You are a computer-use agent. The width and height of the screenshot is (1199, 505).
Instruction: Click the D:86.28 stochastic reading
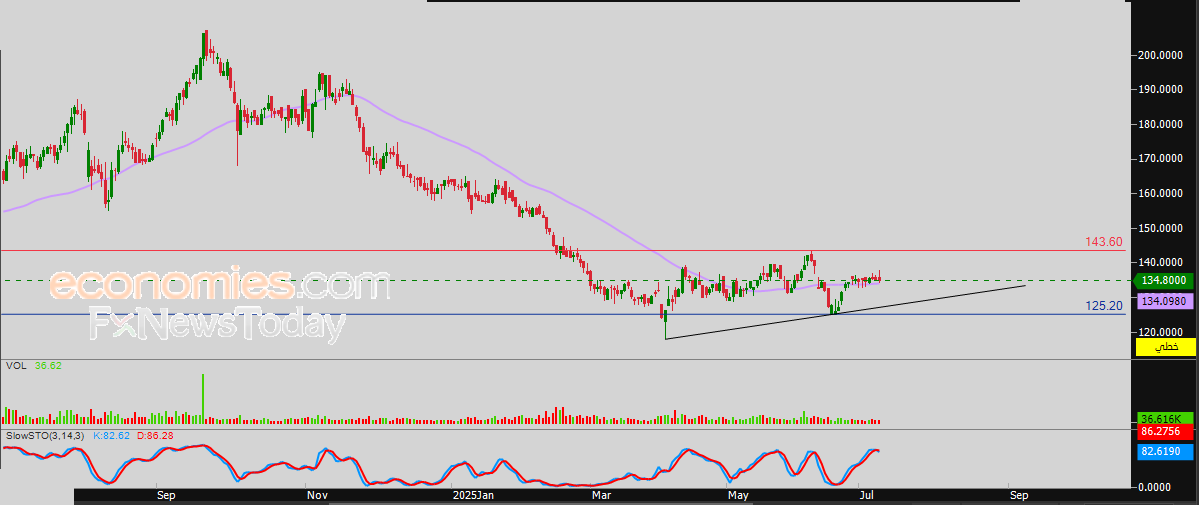[x=154, y=435]
